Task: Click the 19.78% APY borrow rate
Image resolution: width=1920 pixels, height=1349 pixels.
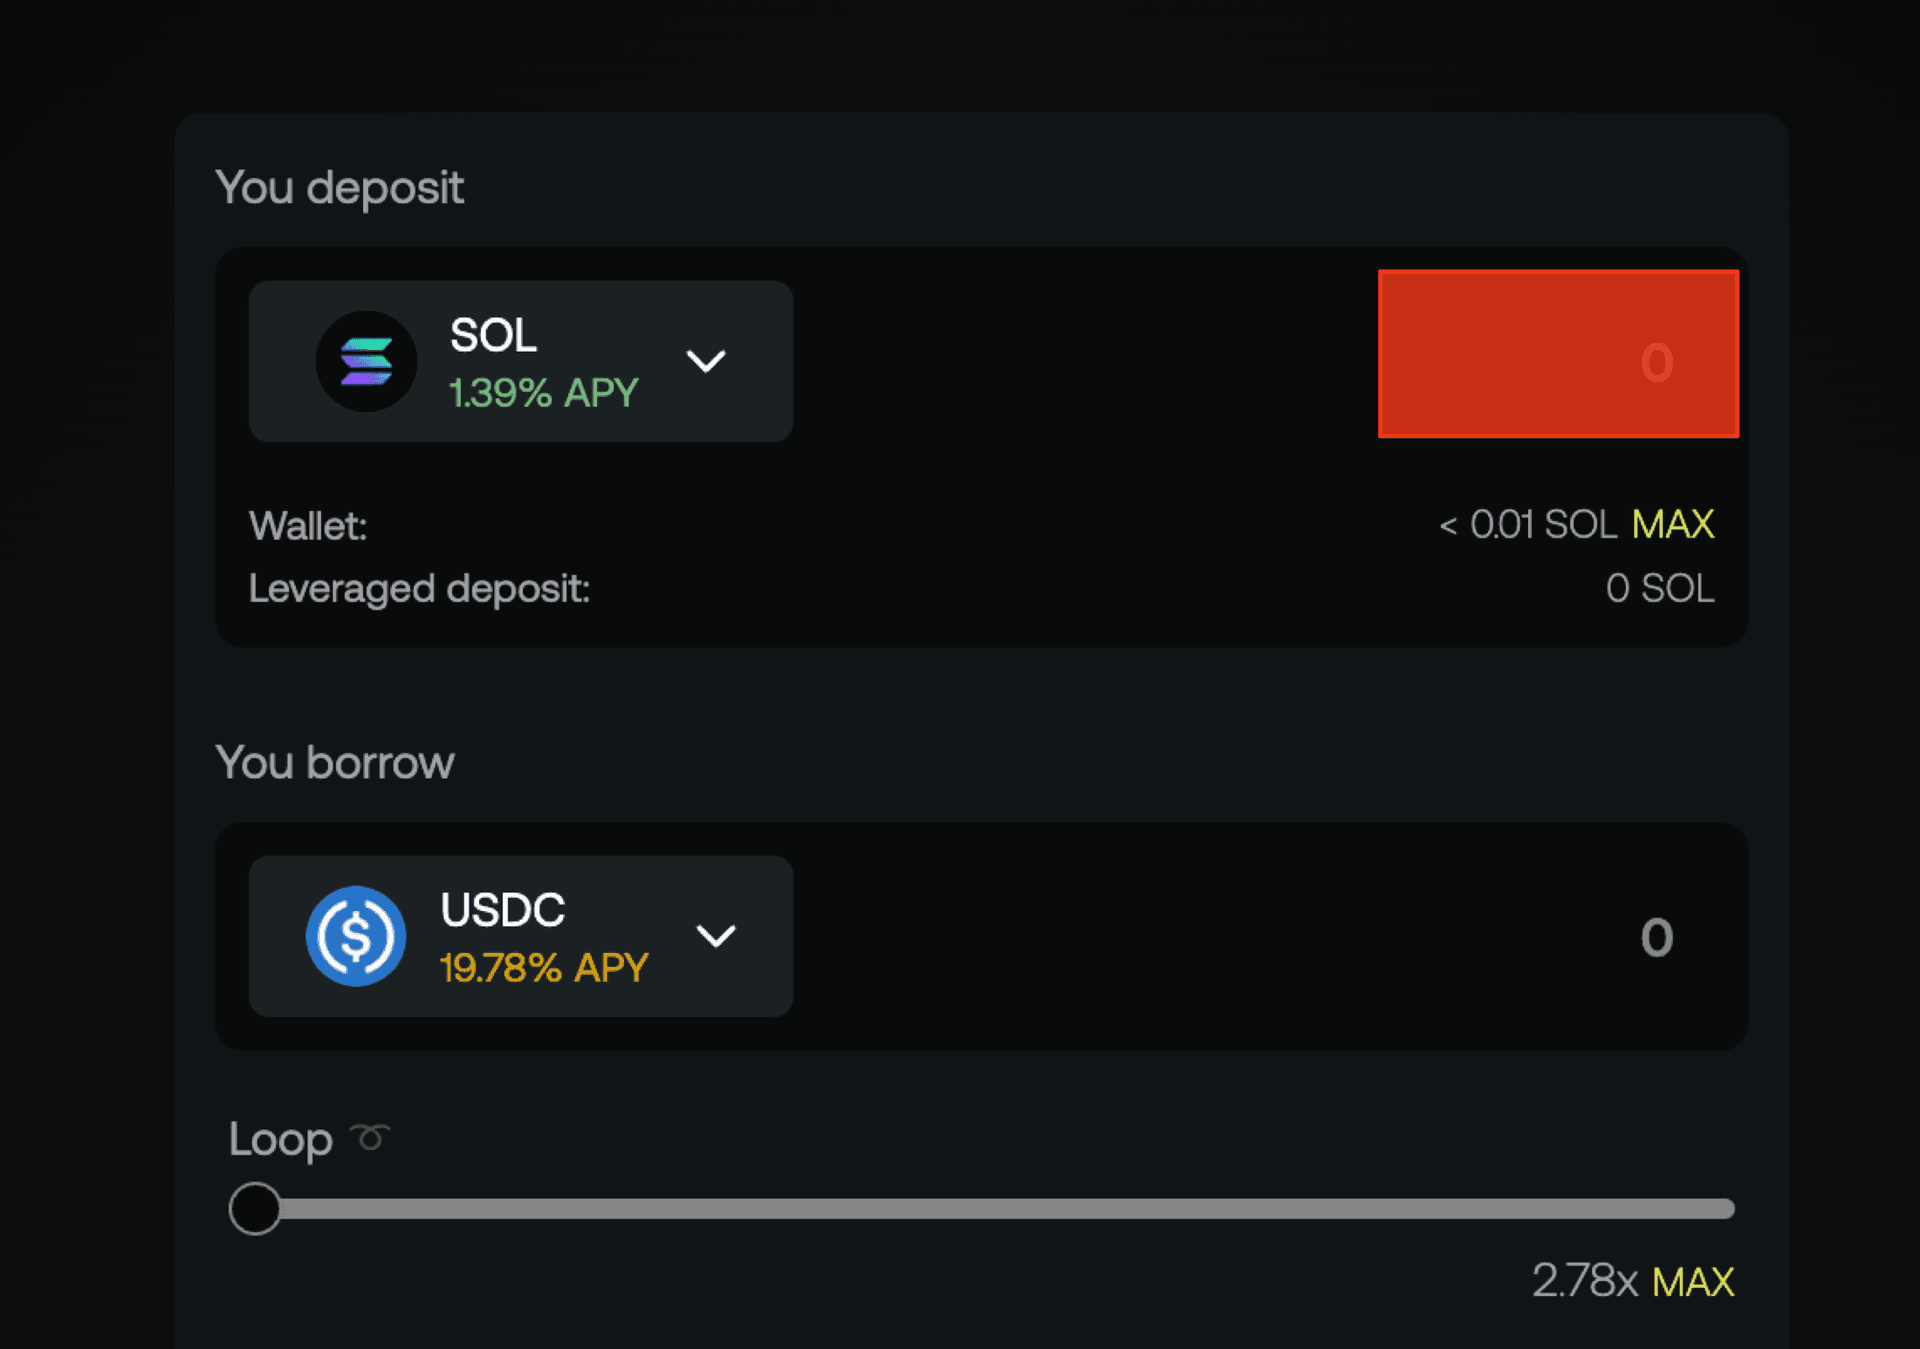Action: [544, 968]
